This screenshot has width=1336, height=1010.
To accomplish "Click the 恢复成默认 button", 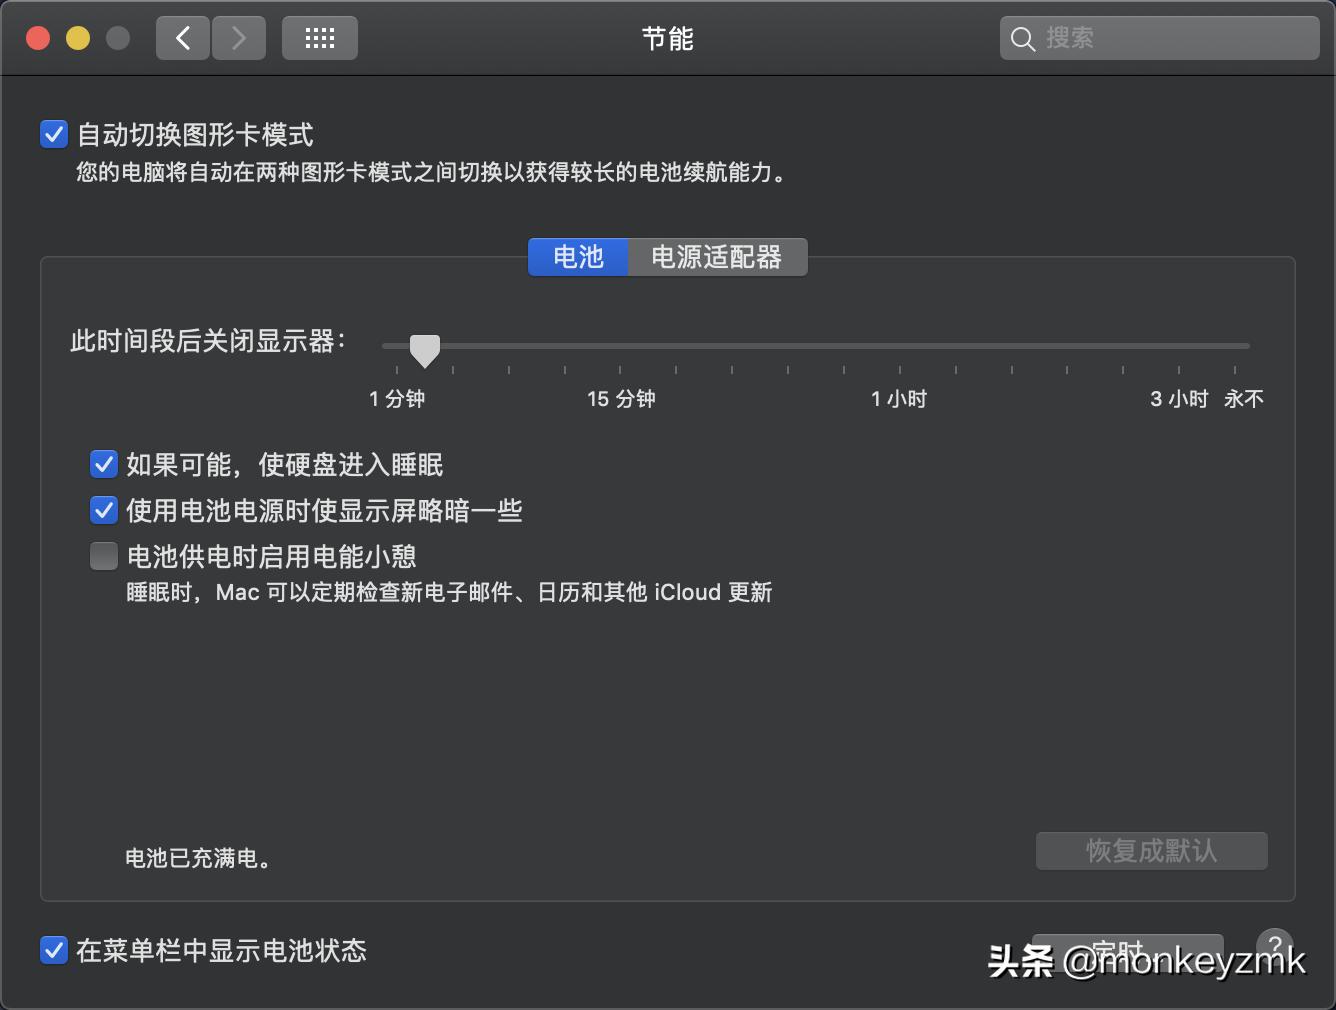I will (x=1151, y=850).
